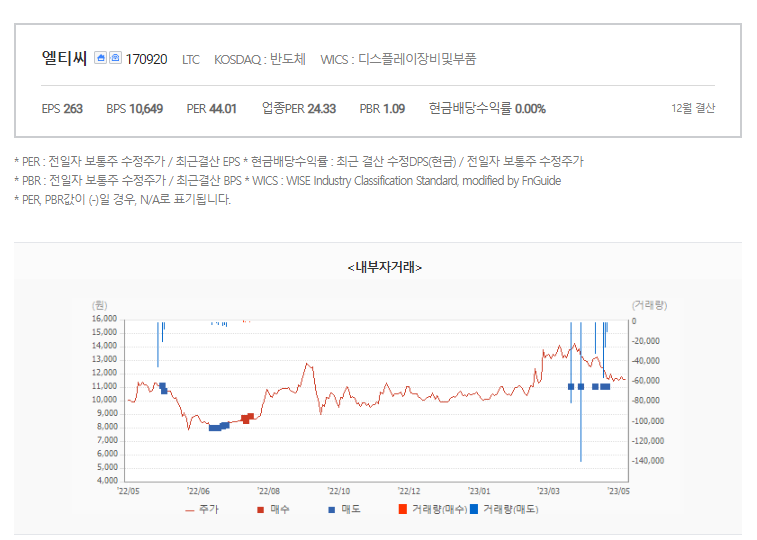757x540 pixels.
Task: Click the 거래량(매도) legend entry
Action: click(504, 509)
